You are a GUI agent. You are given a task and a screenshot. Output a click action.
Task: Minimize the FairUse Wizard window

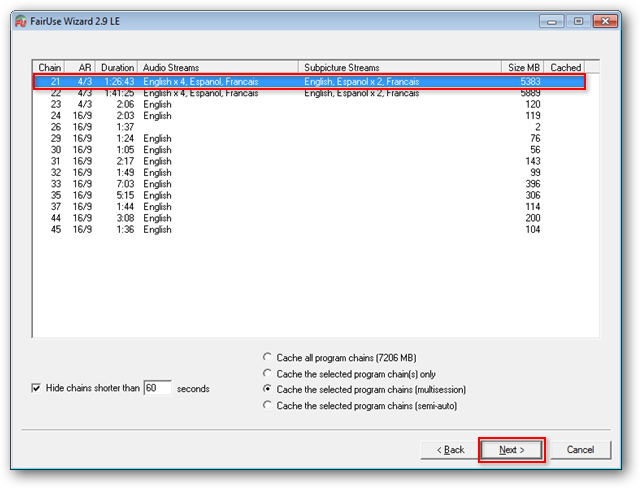(551, 21)
